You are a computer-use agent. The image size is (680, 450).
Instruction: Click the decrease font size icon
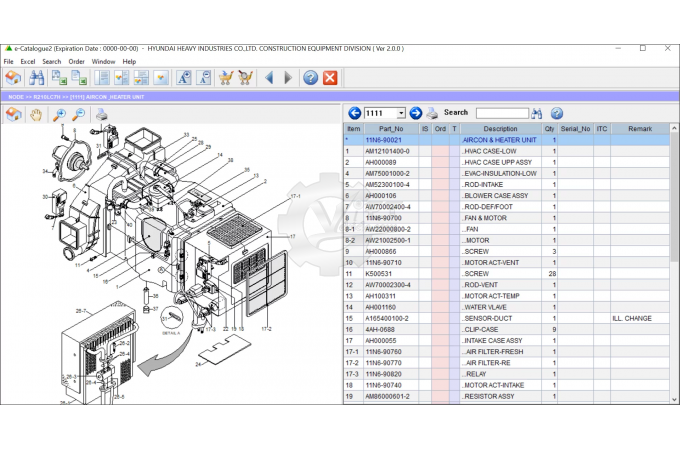(x=203, y=77)
